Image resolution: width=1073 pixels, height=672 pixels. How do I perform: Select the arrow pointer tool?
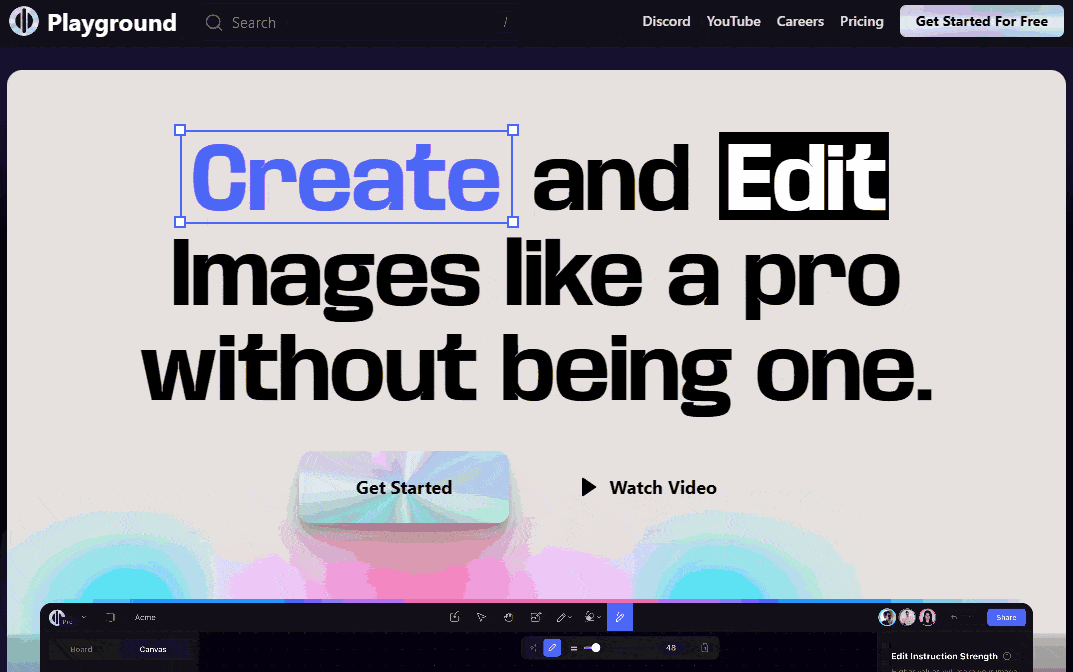(x=481, y=617)
